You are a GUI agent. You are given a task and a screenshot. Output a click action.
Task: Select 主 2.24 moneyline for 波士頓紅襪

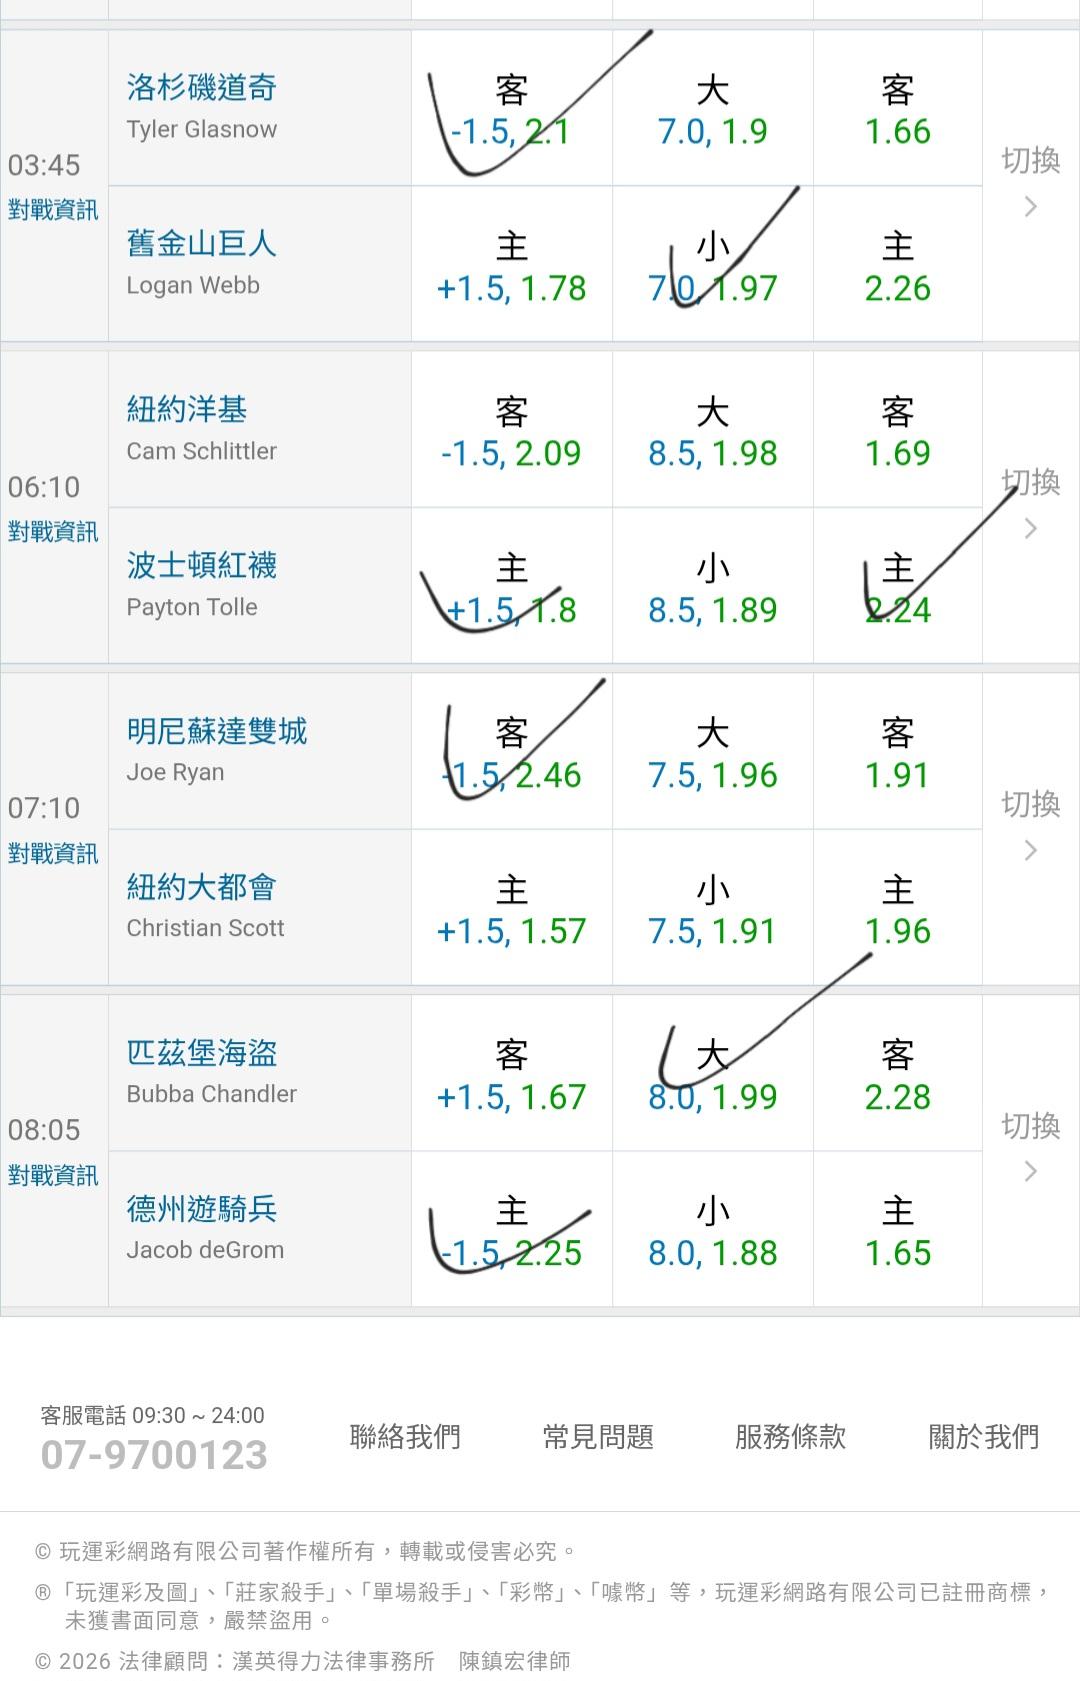tap(897, 589)
